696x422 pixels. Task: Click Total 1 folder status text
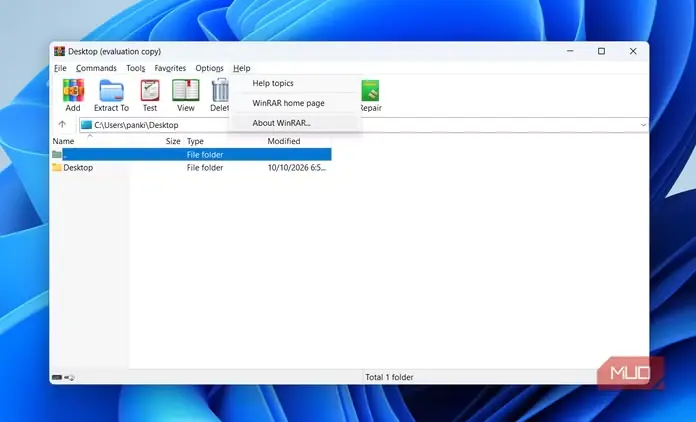pyautogui.click(x=389, y=377)
